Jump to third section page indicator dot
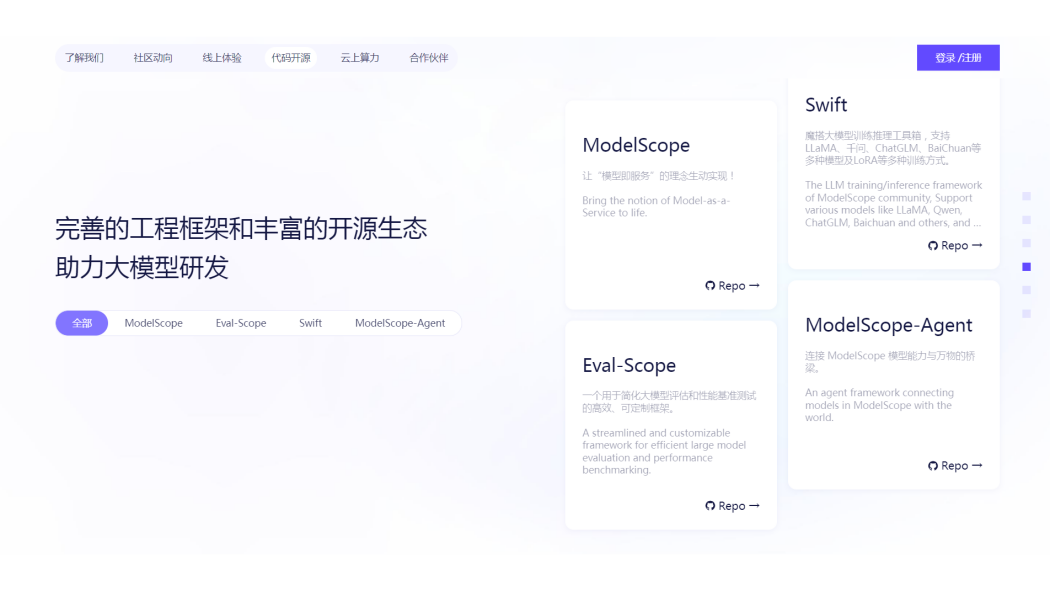This screenshot has height=591, width=1050. 1027,243
